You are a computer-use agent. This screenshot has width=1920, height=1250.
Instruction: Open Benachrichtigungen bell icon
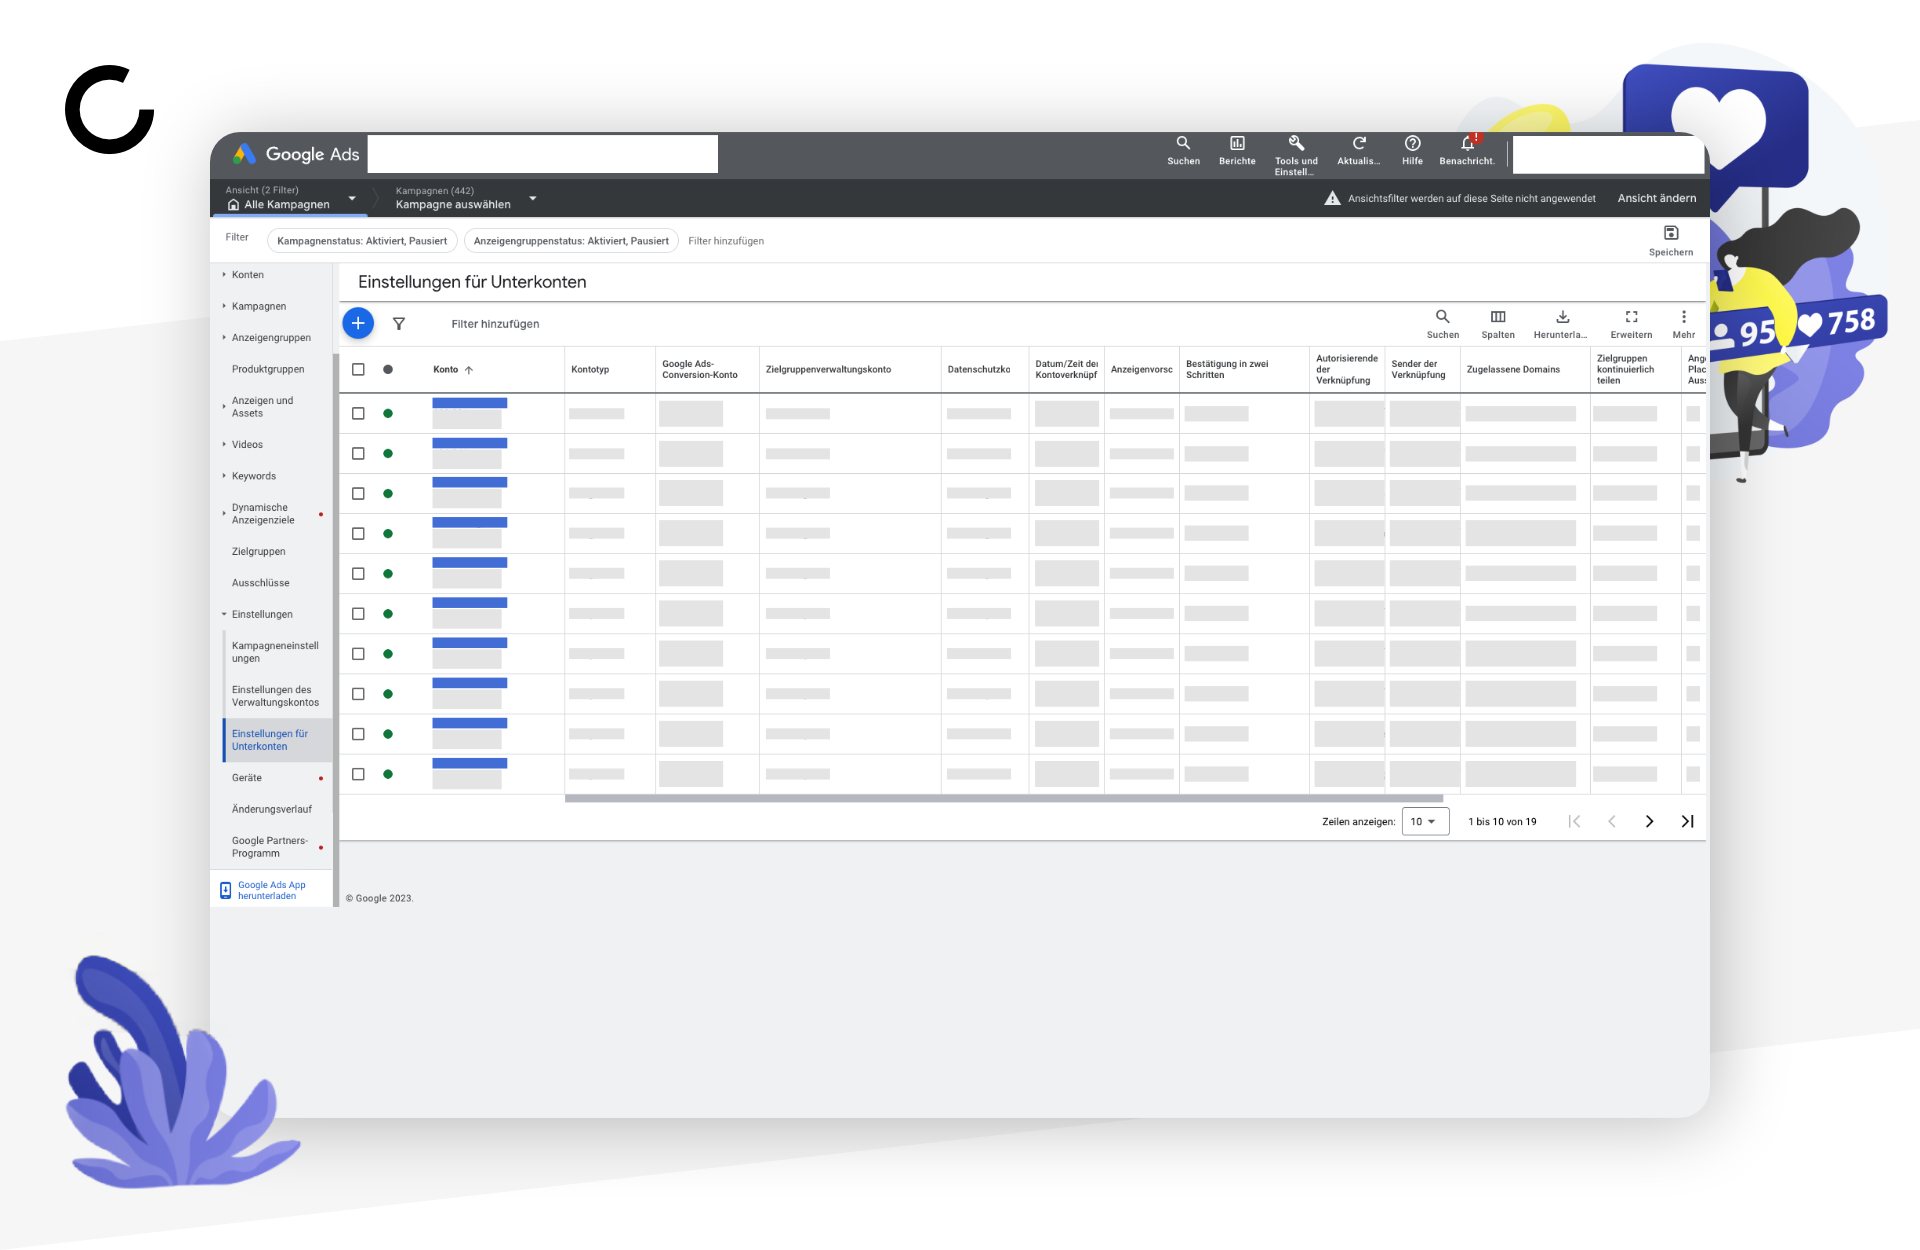click(1467, 143)
